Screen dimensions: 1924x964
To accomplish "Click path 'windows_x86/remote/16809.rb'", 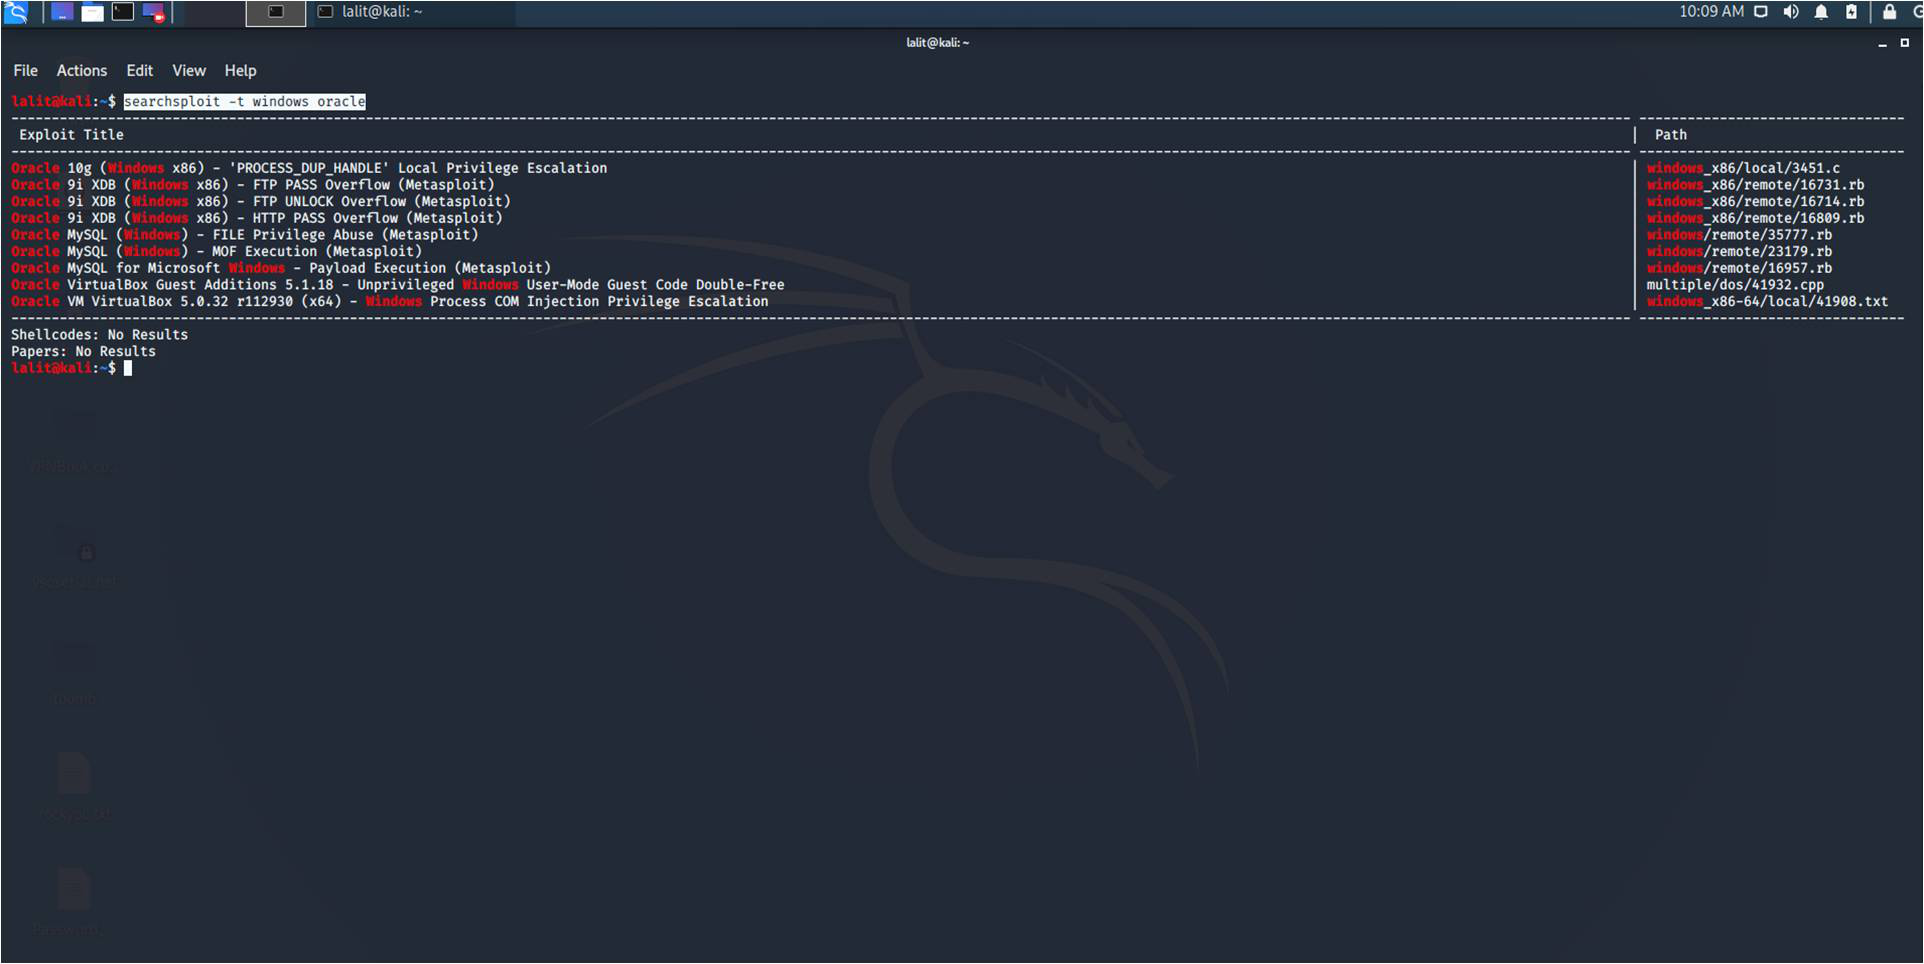I will point(1755,218).
